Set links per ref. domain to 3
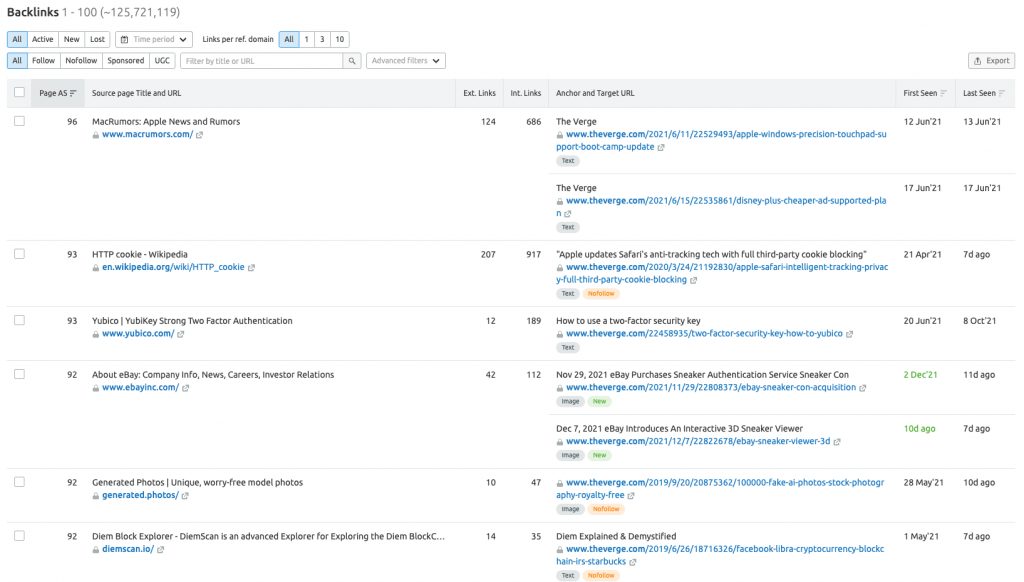This screenshot has height=582, width=1024. click(x=322, y=39)
